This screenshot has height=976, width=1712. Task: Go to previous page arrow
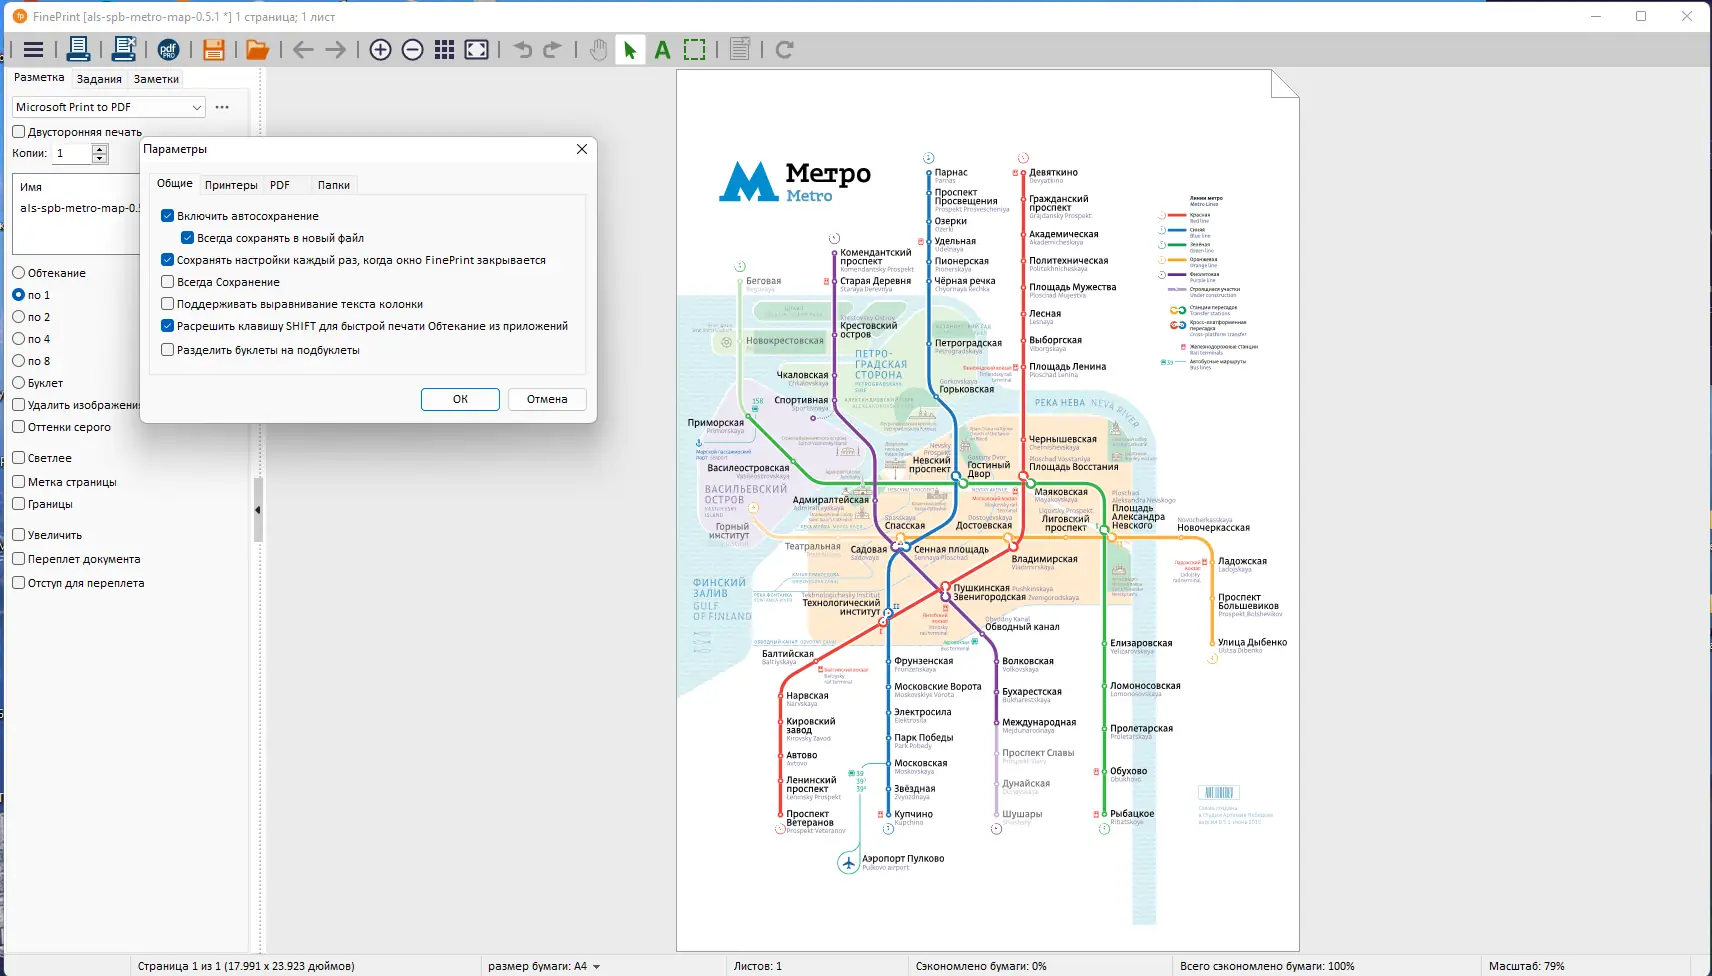303,50
